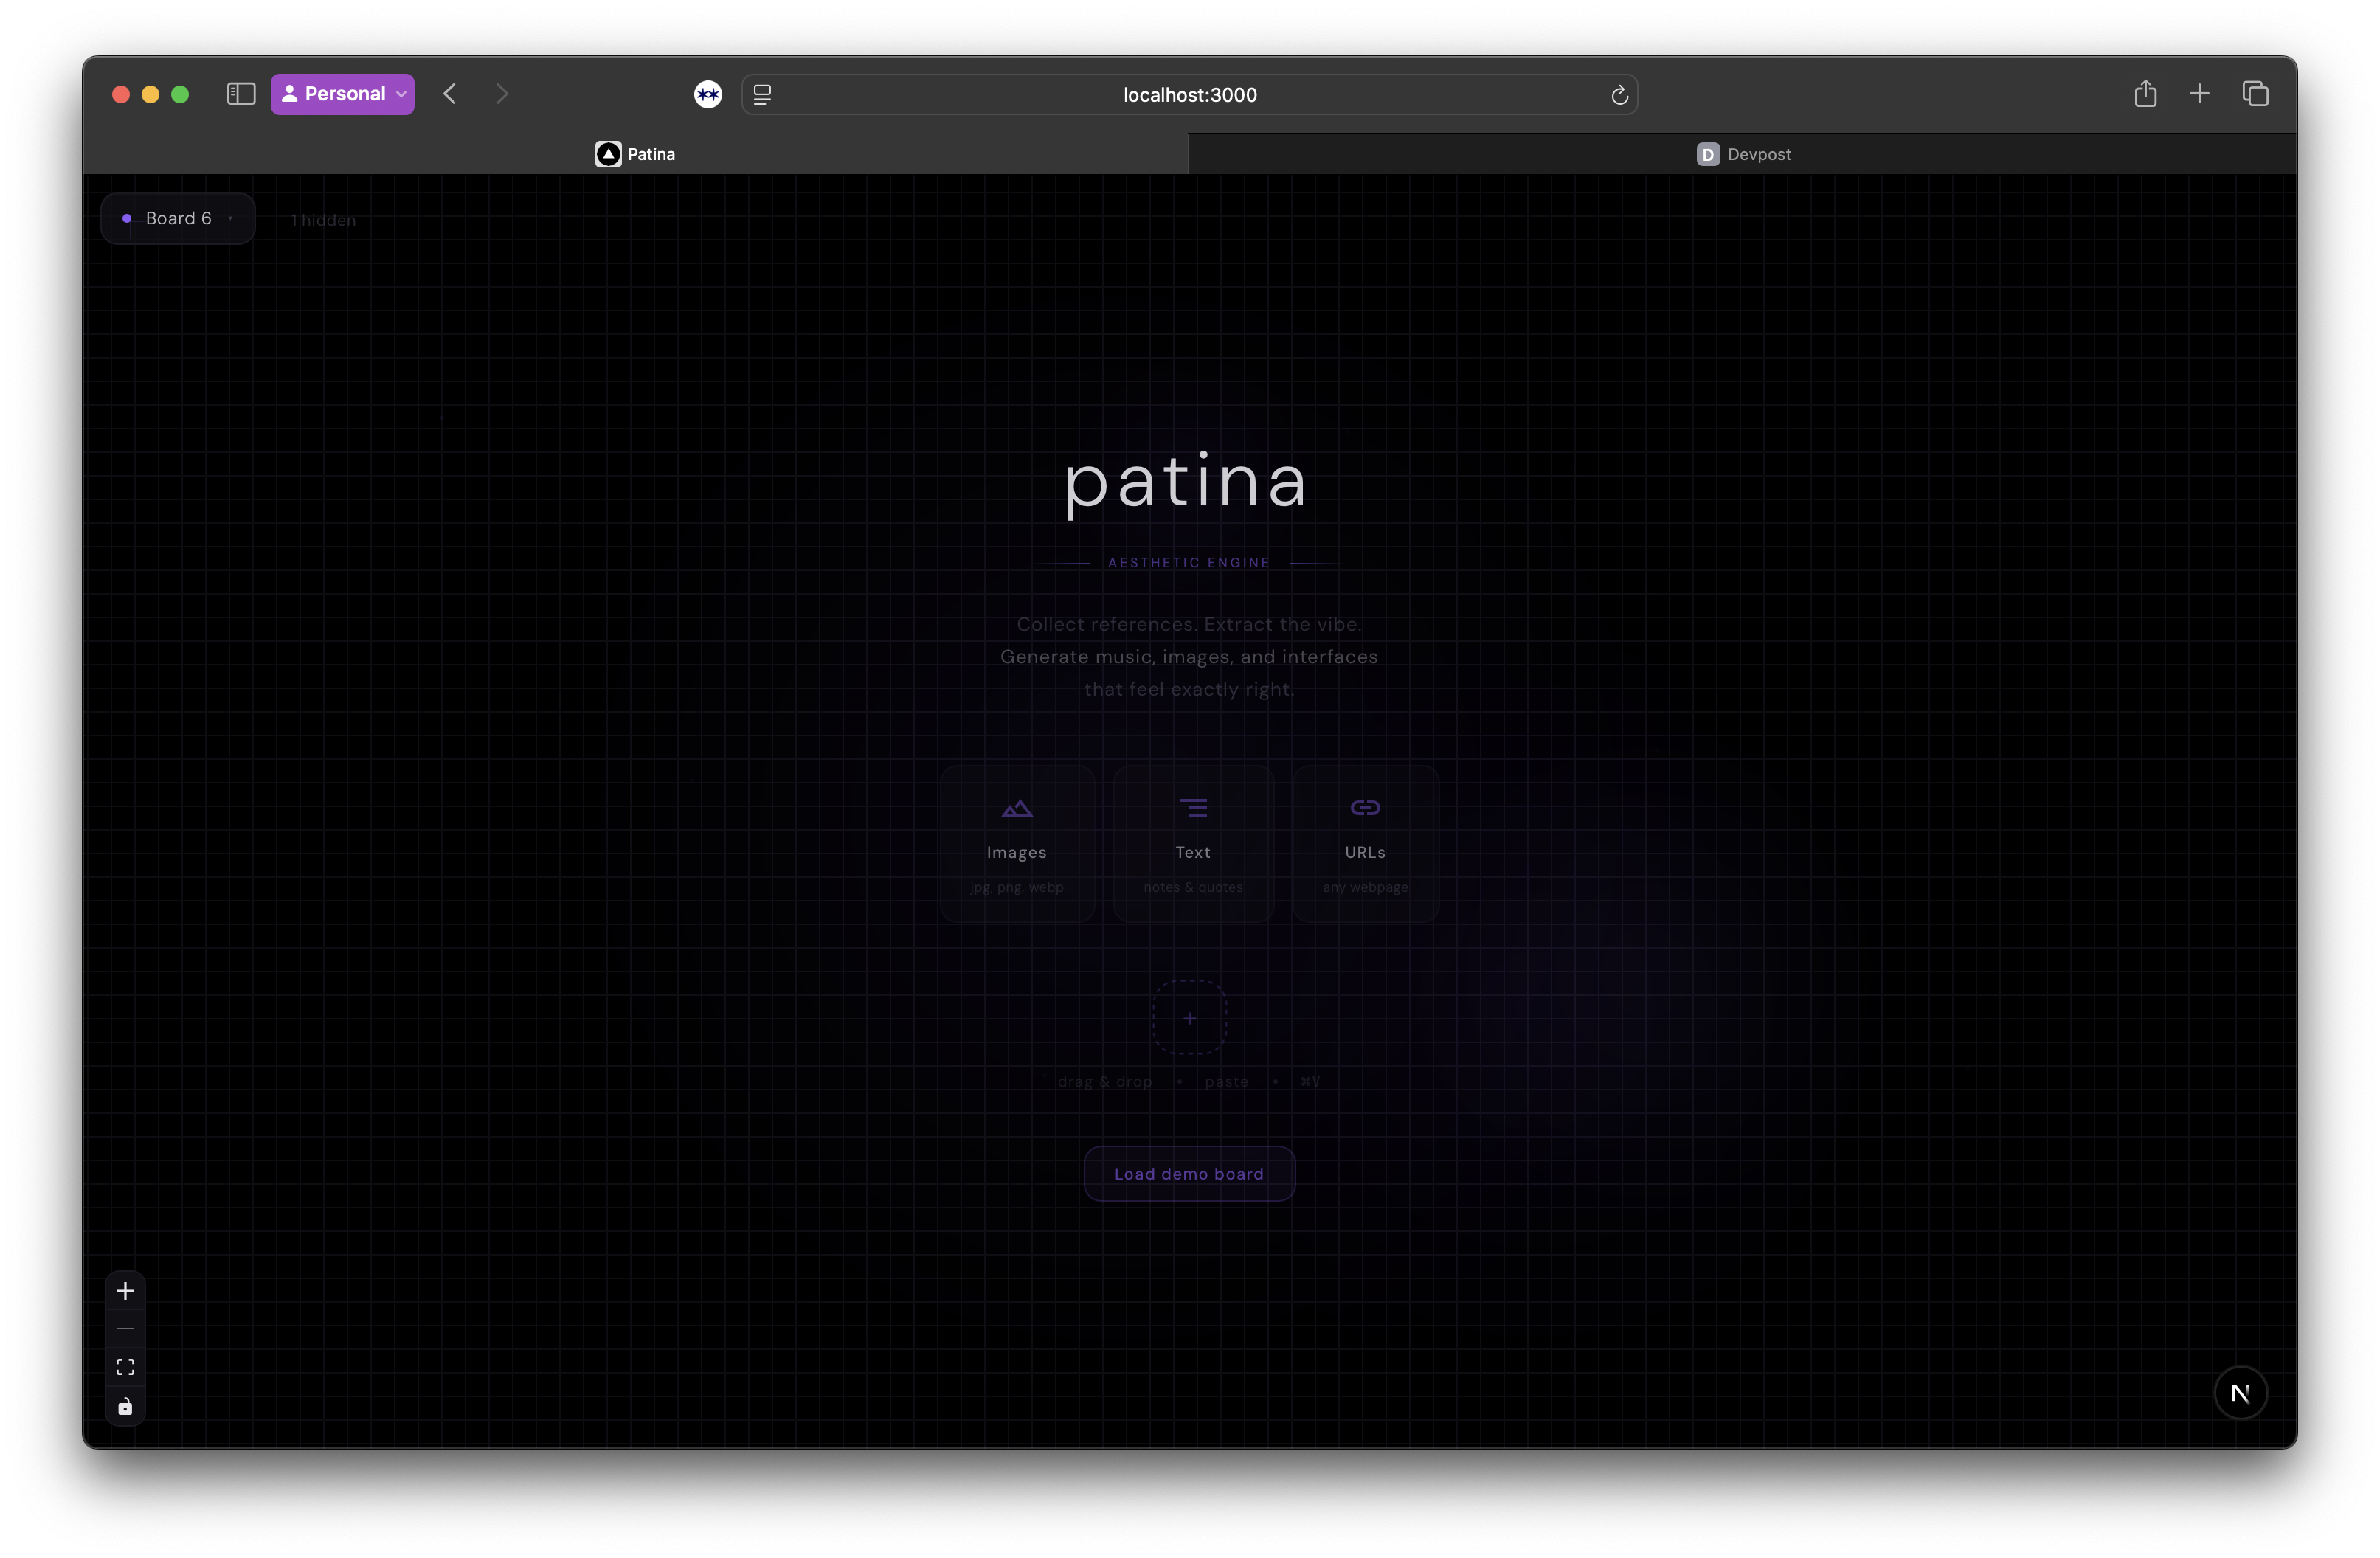Expand the Personal profile dropdown
The image size is (2380, 1558).
[x=342, y=94]
